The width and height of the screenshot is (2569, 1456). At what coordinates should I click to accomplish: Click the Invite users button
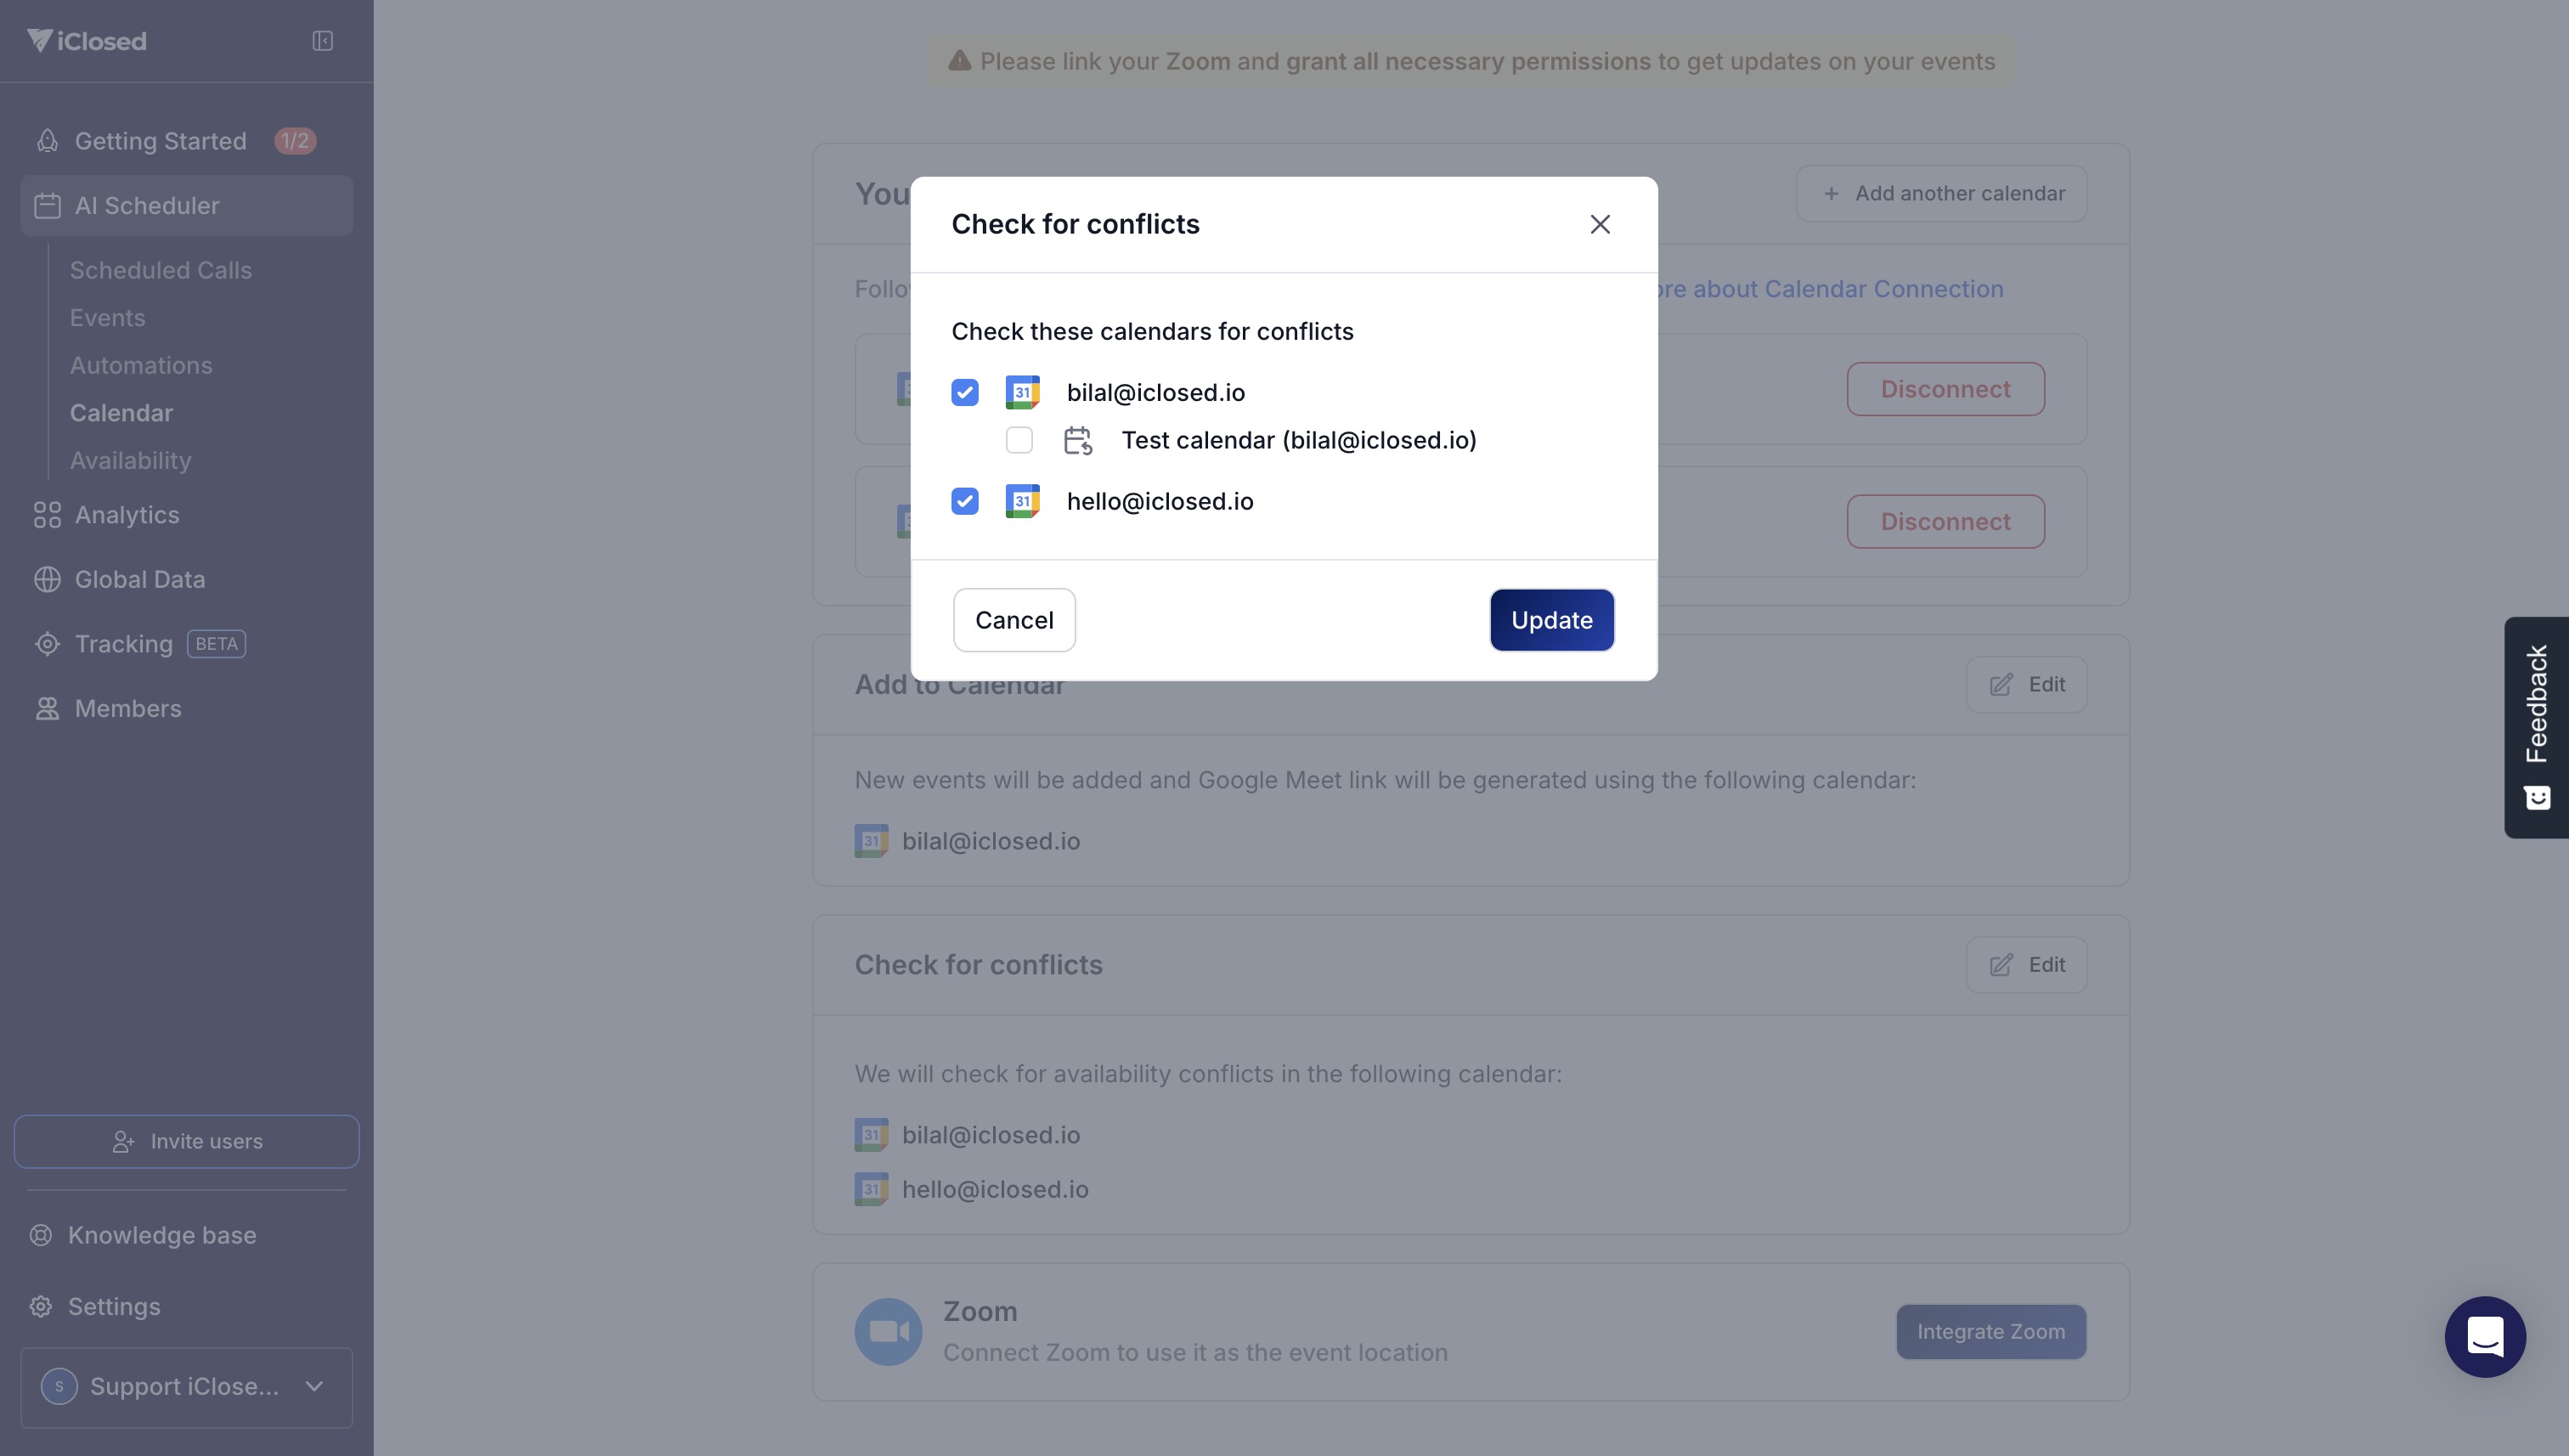point(186,1141)
